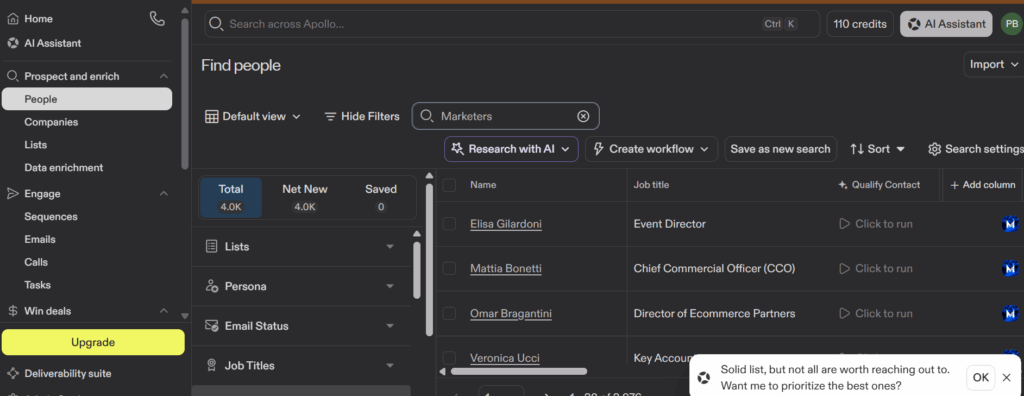Open Tasks under Engage
Viewport: 1024px width, 396px height.
coord(37,285)
